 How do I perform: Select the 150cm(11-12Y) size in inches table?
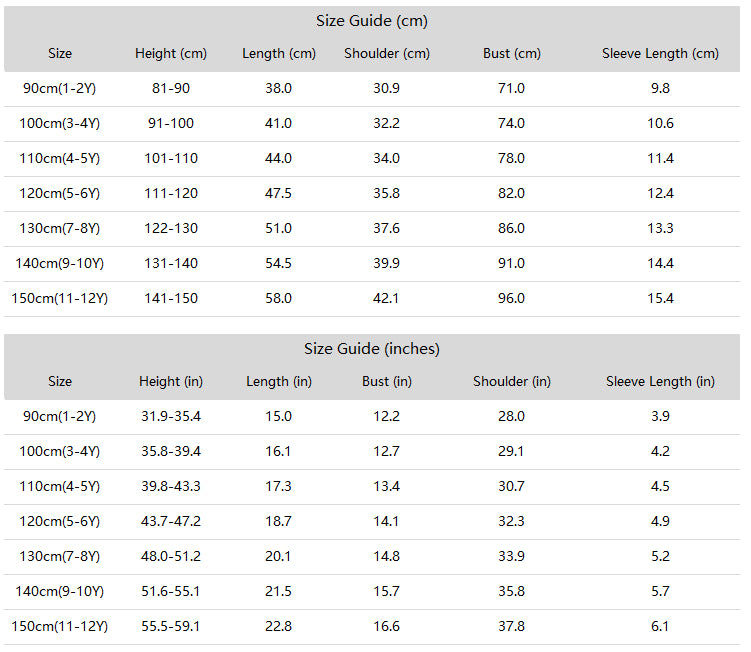[x=60, y=627]
